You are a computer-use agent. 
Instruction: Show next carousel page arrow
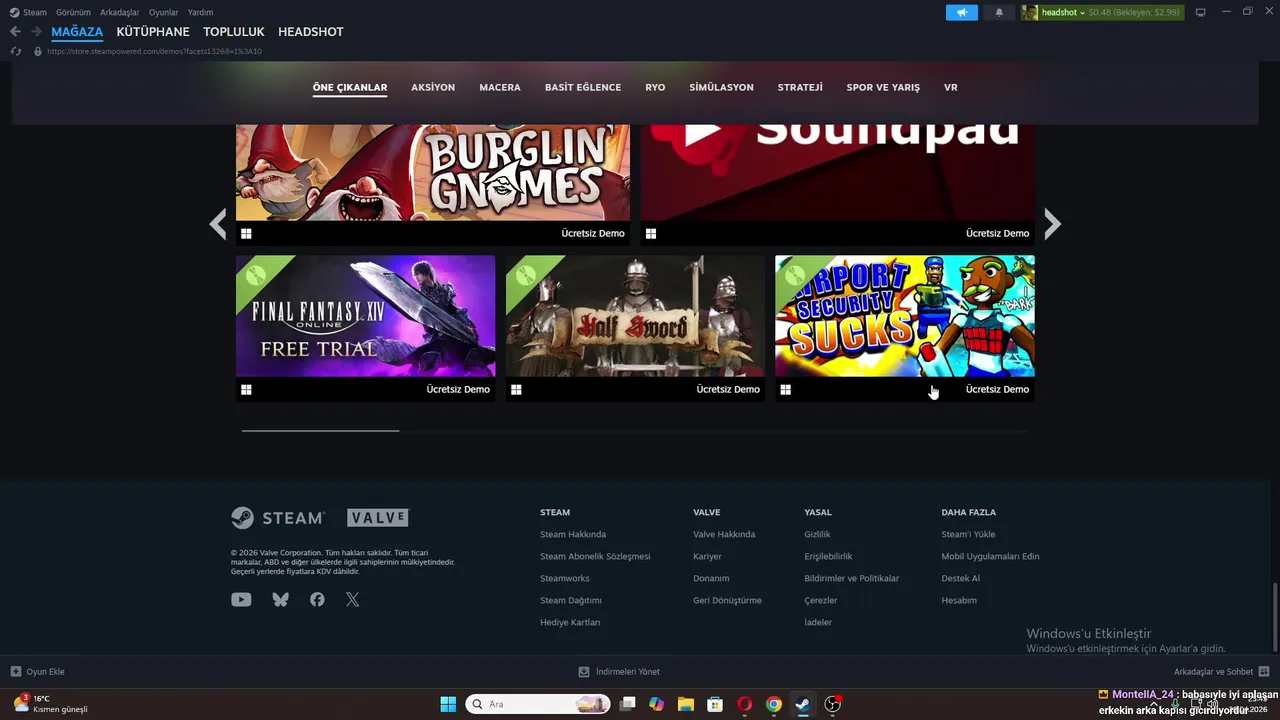coord(1052,224)
